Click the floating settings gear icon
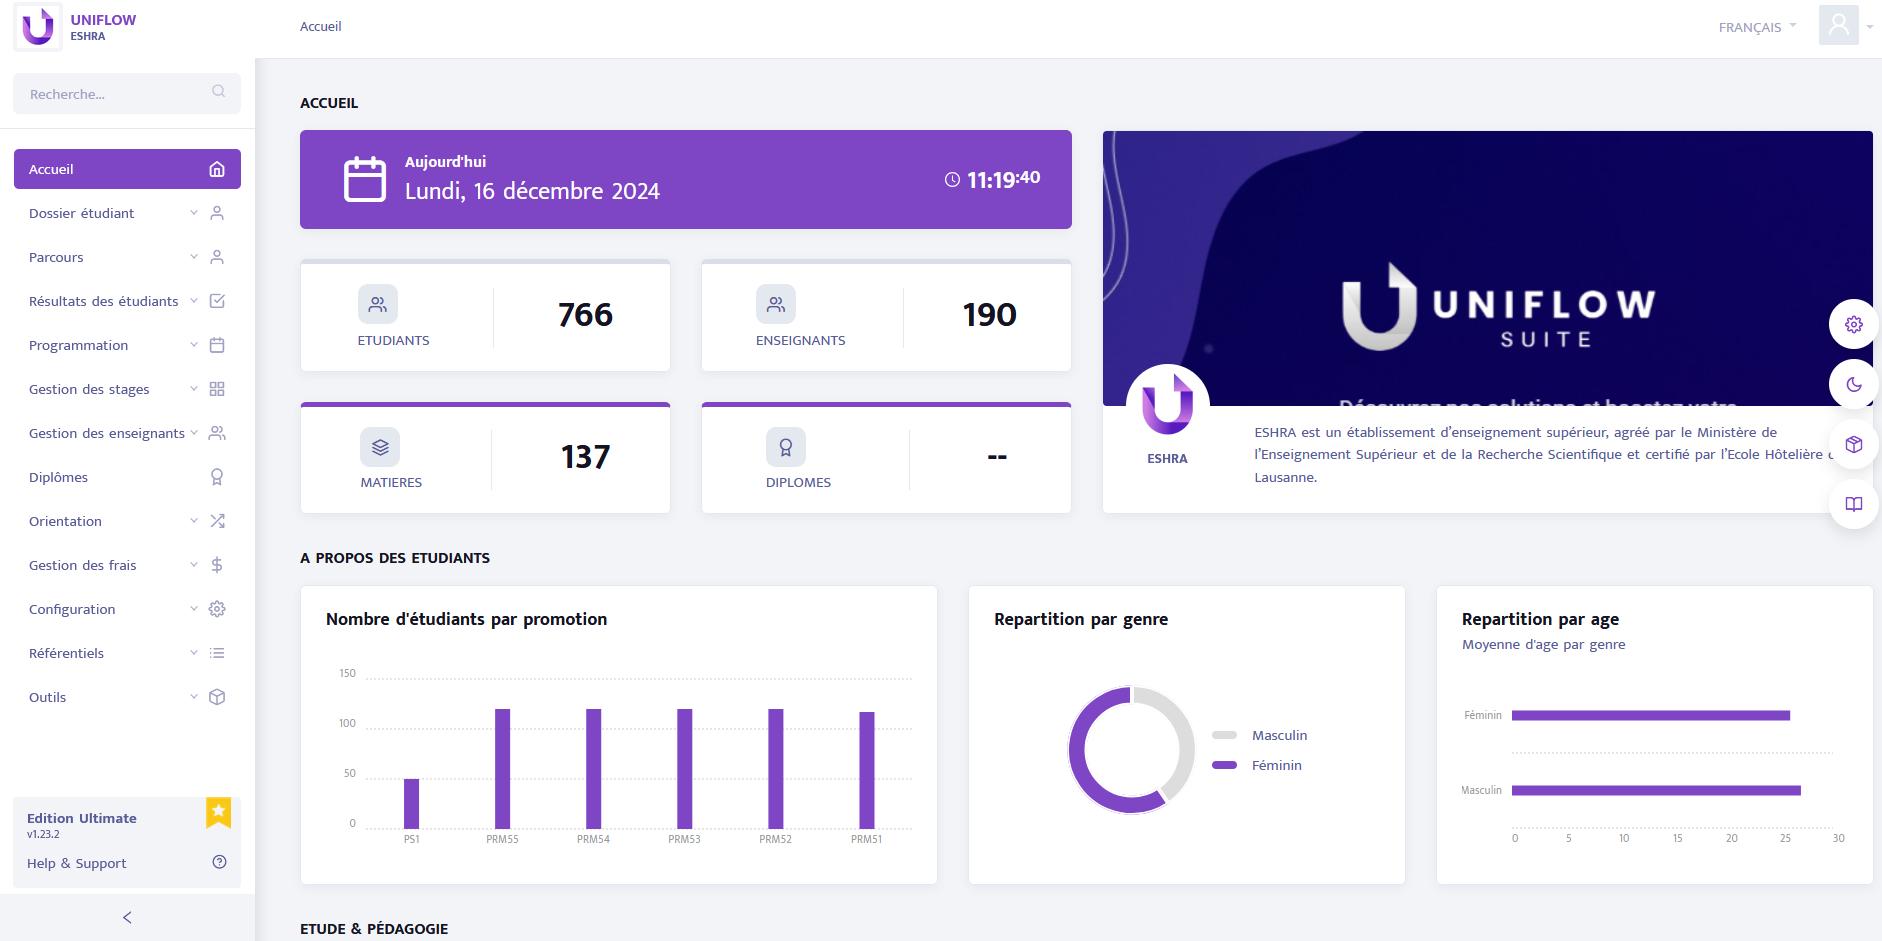The width and height of the screenshot is (1882, 941). click(1853, 325)
